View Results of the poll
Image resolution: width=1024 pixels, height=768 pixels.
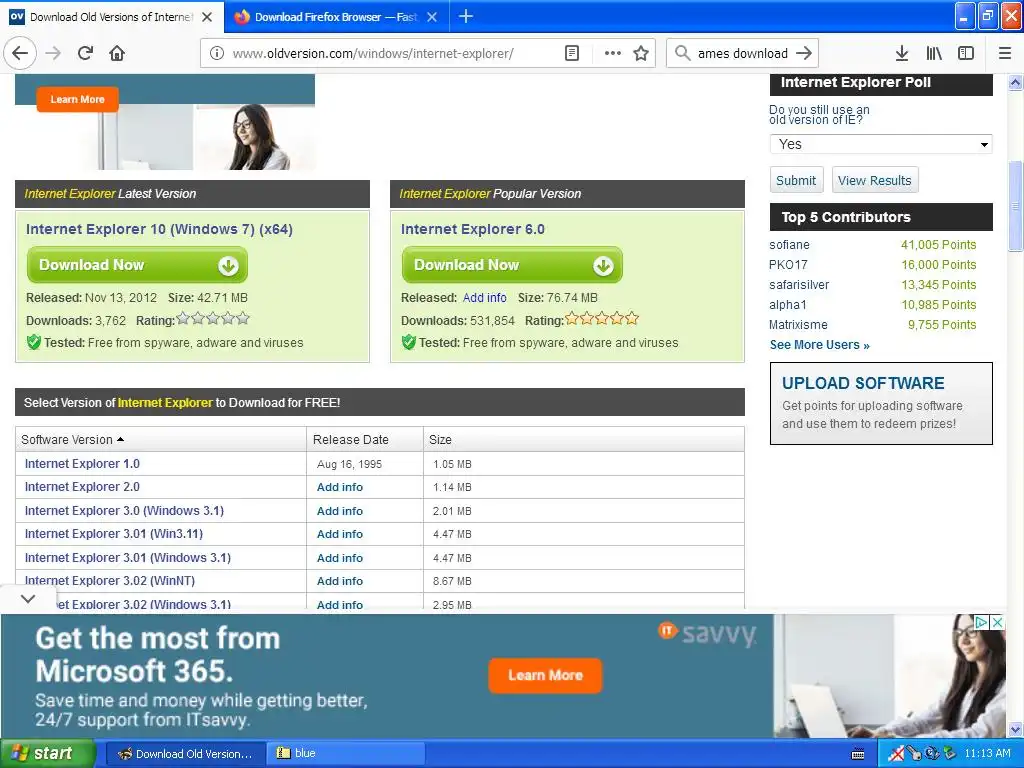click(x=874, y=180)
